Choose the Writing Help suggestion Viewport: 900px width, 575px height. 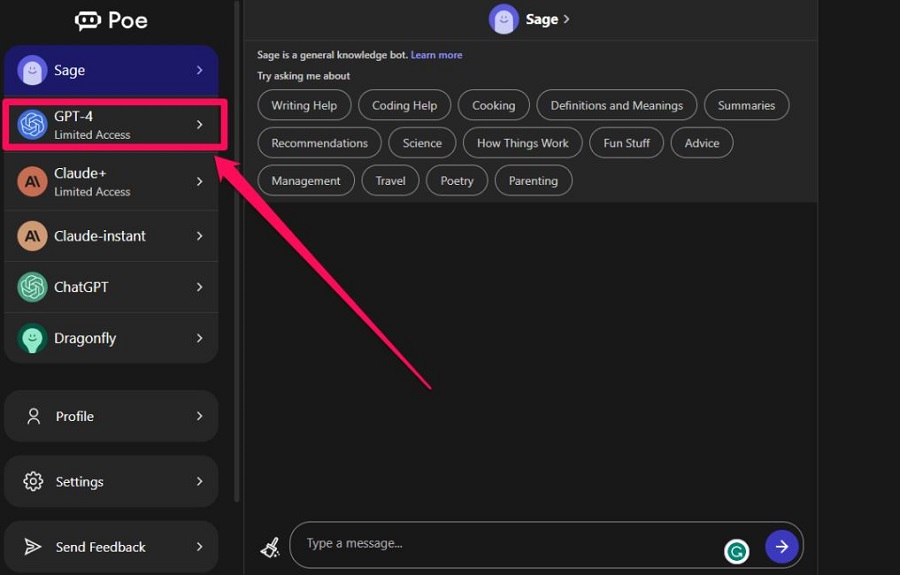[x=304, y=105]
